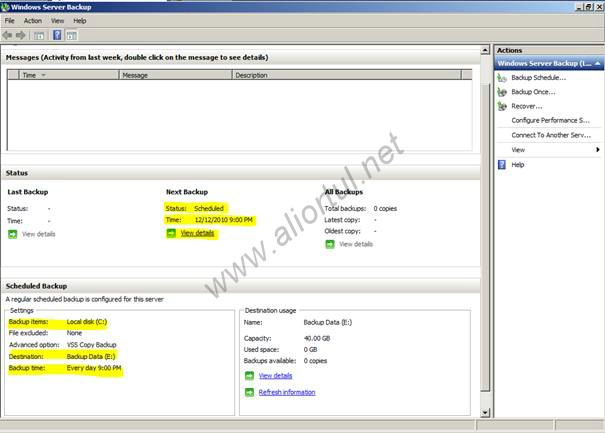
Task: Click green arrow icon under Next Backup
Action: (x=171, y=233)
